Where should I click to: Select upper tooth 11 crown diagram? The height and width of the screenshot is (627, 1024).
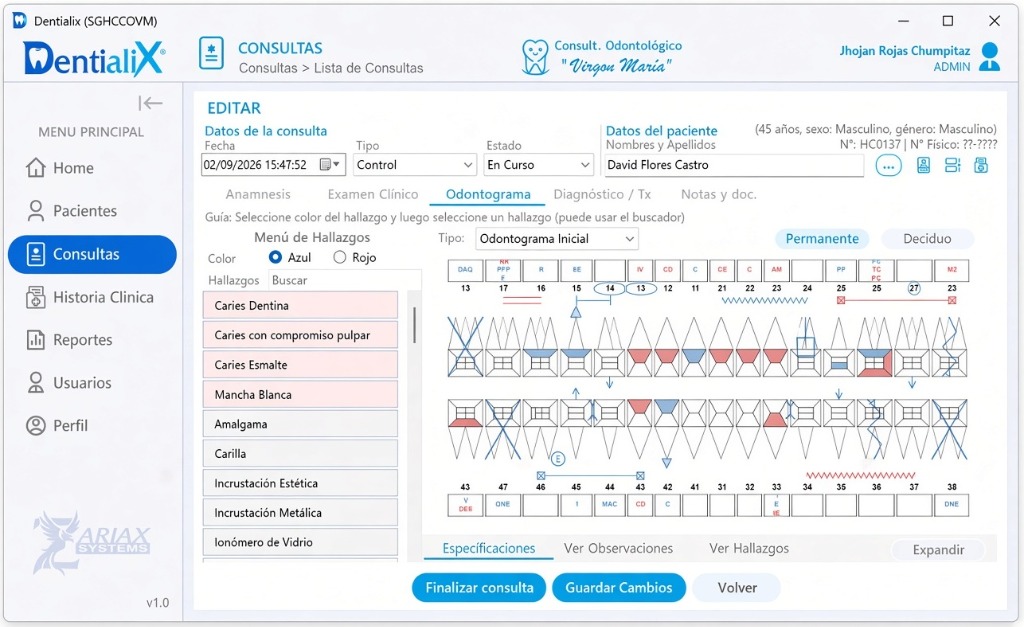tap(694, 362)
